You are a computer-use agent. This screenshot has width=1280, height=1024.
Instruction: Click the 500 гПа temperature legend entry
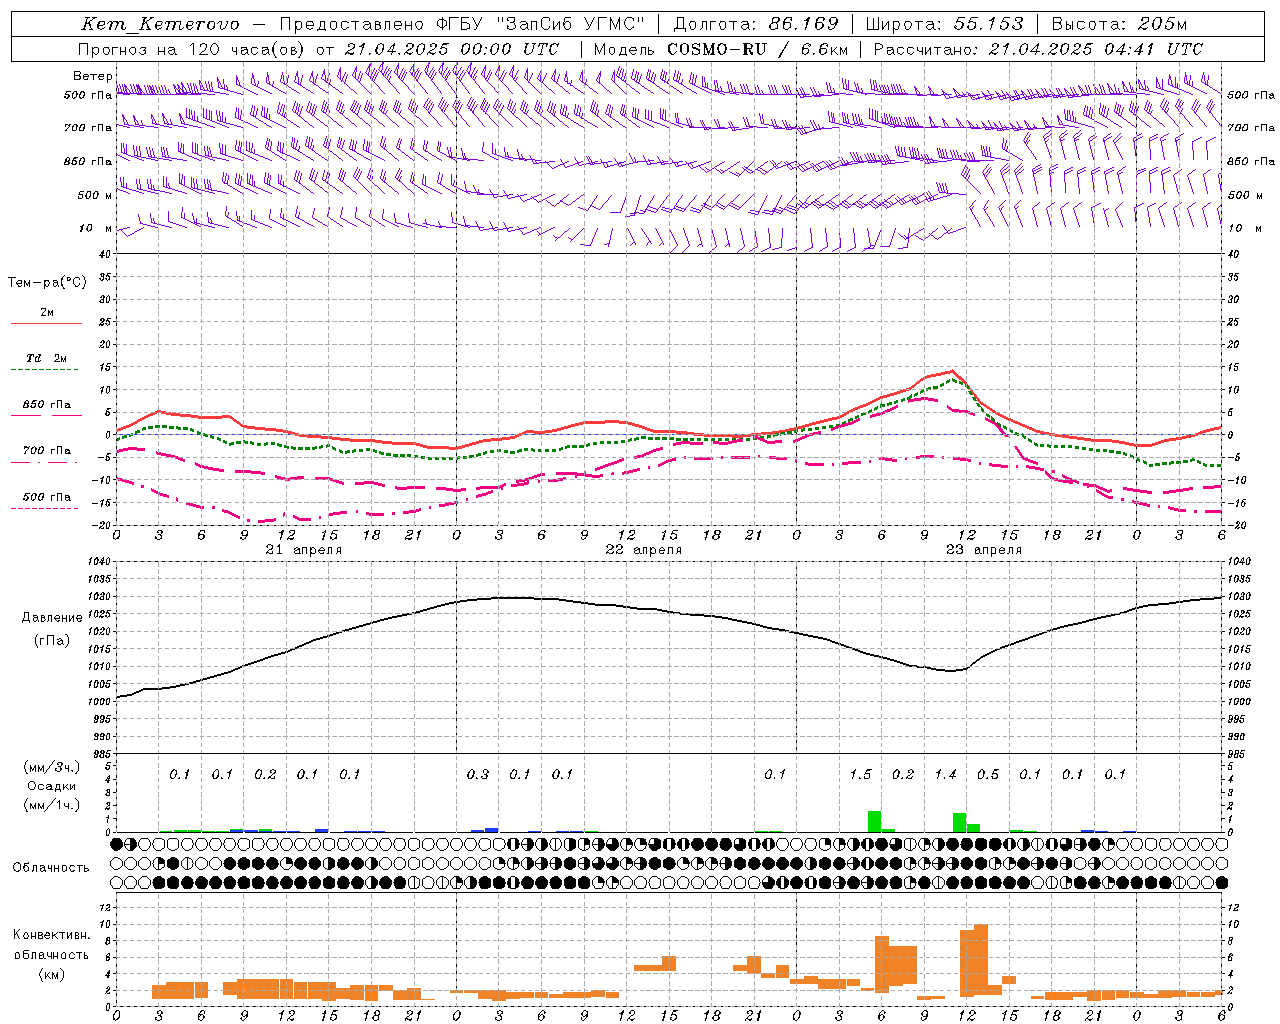pyautogui.click(x=46, y=497)
